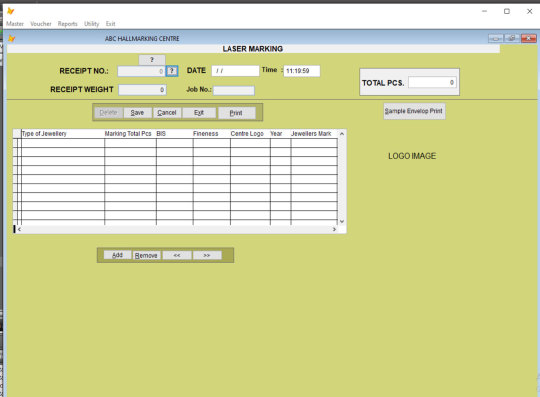Go to the previous record with <<

(x=177, y=255)
